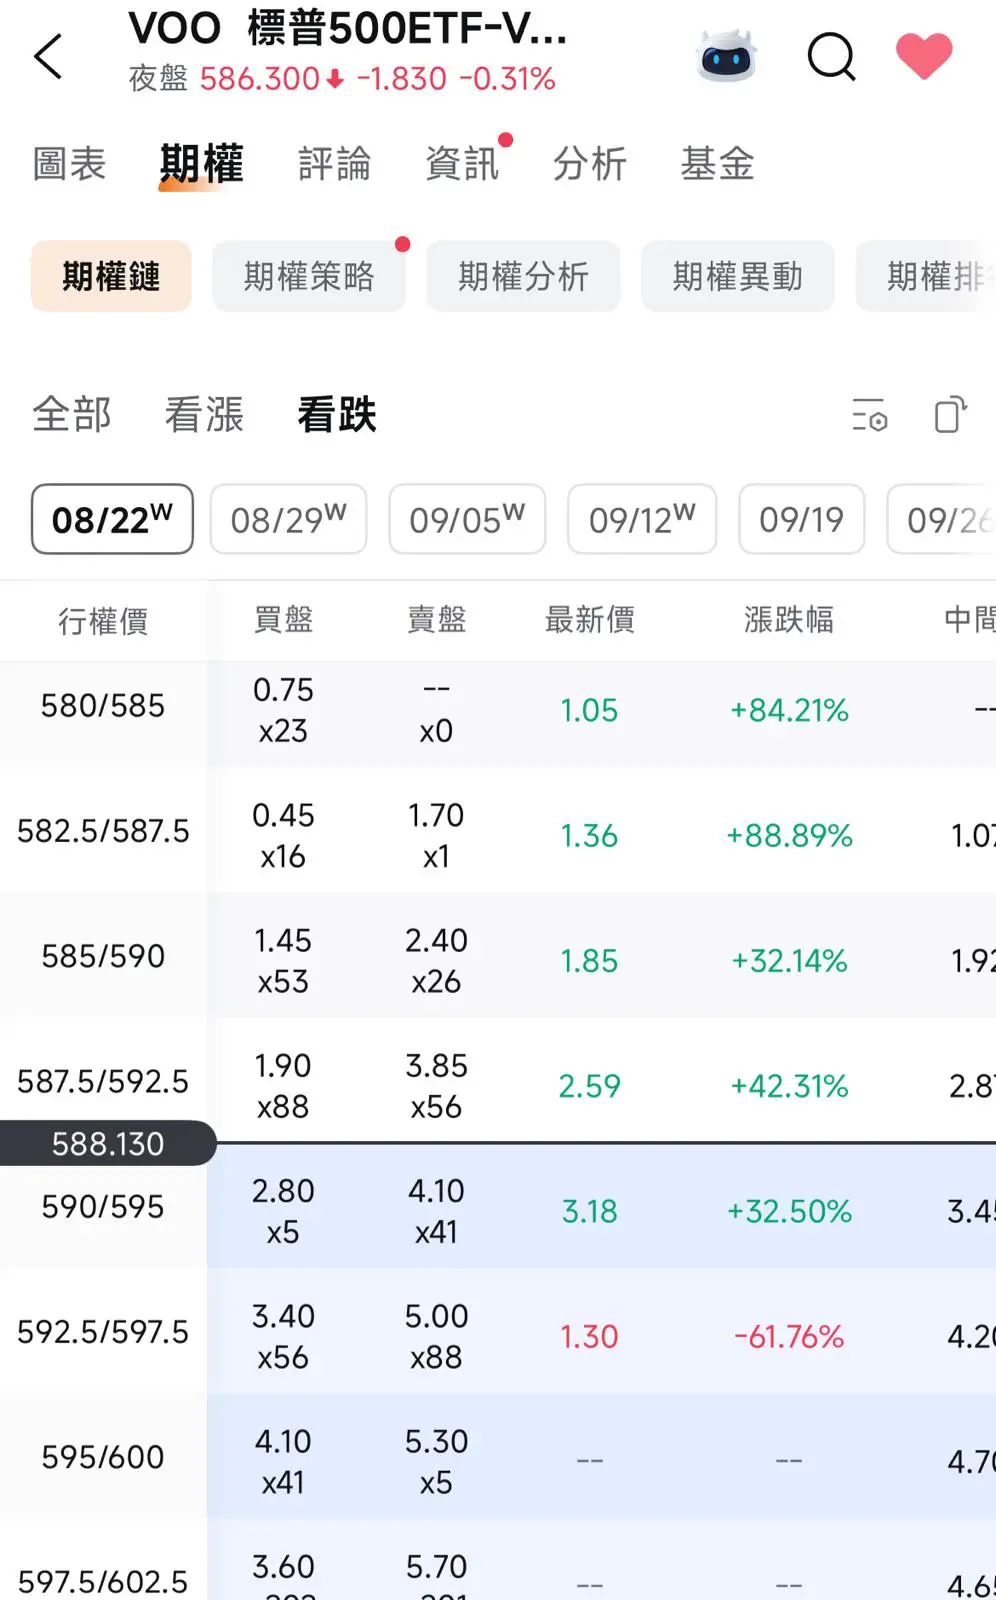Tap ask 2.40 x26 cell
This screenshot has width=996, height=1600.
click(436, 960)
